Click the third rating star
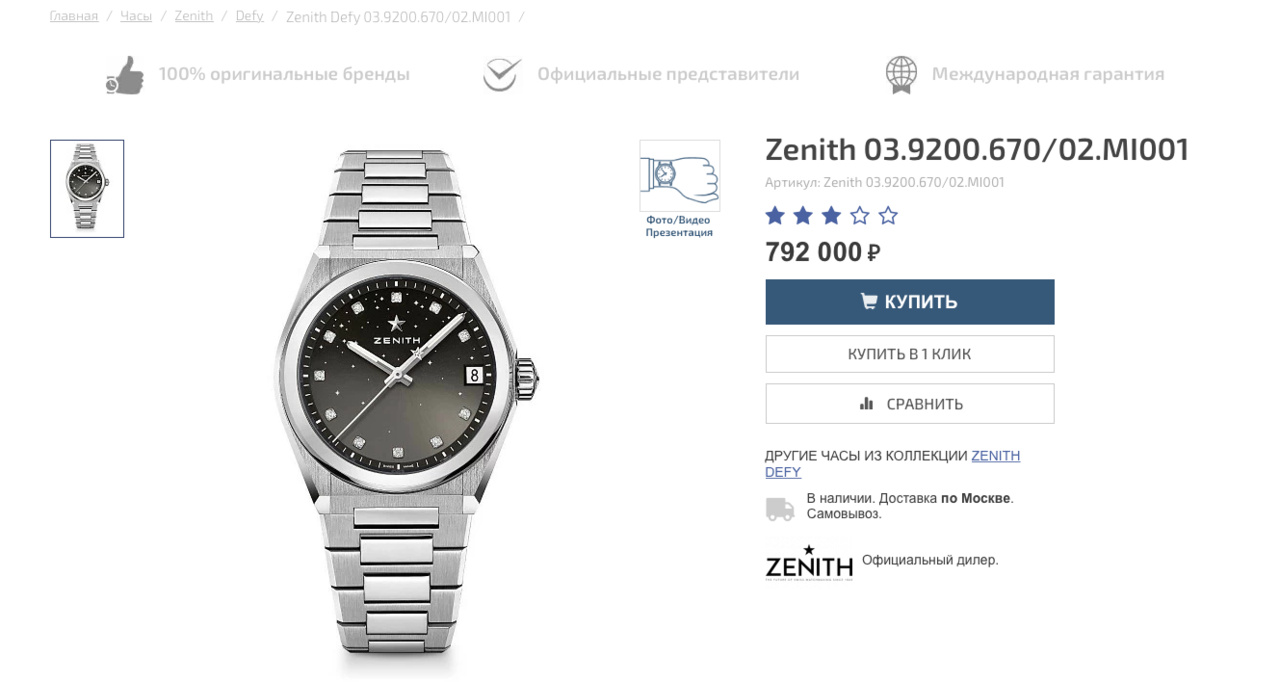 (832, 216)
